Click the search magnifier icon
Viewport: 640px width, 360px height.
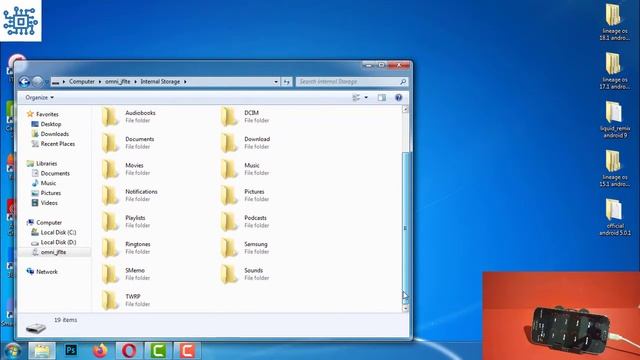click(x=403, y=82)
